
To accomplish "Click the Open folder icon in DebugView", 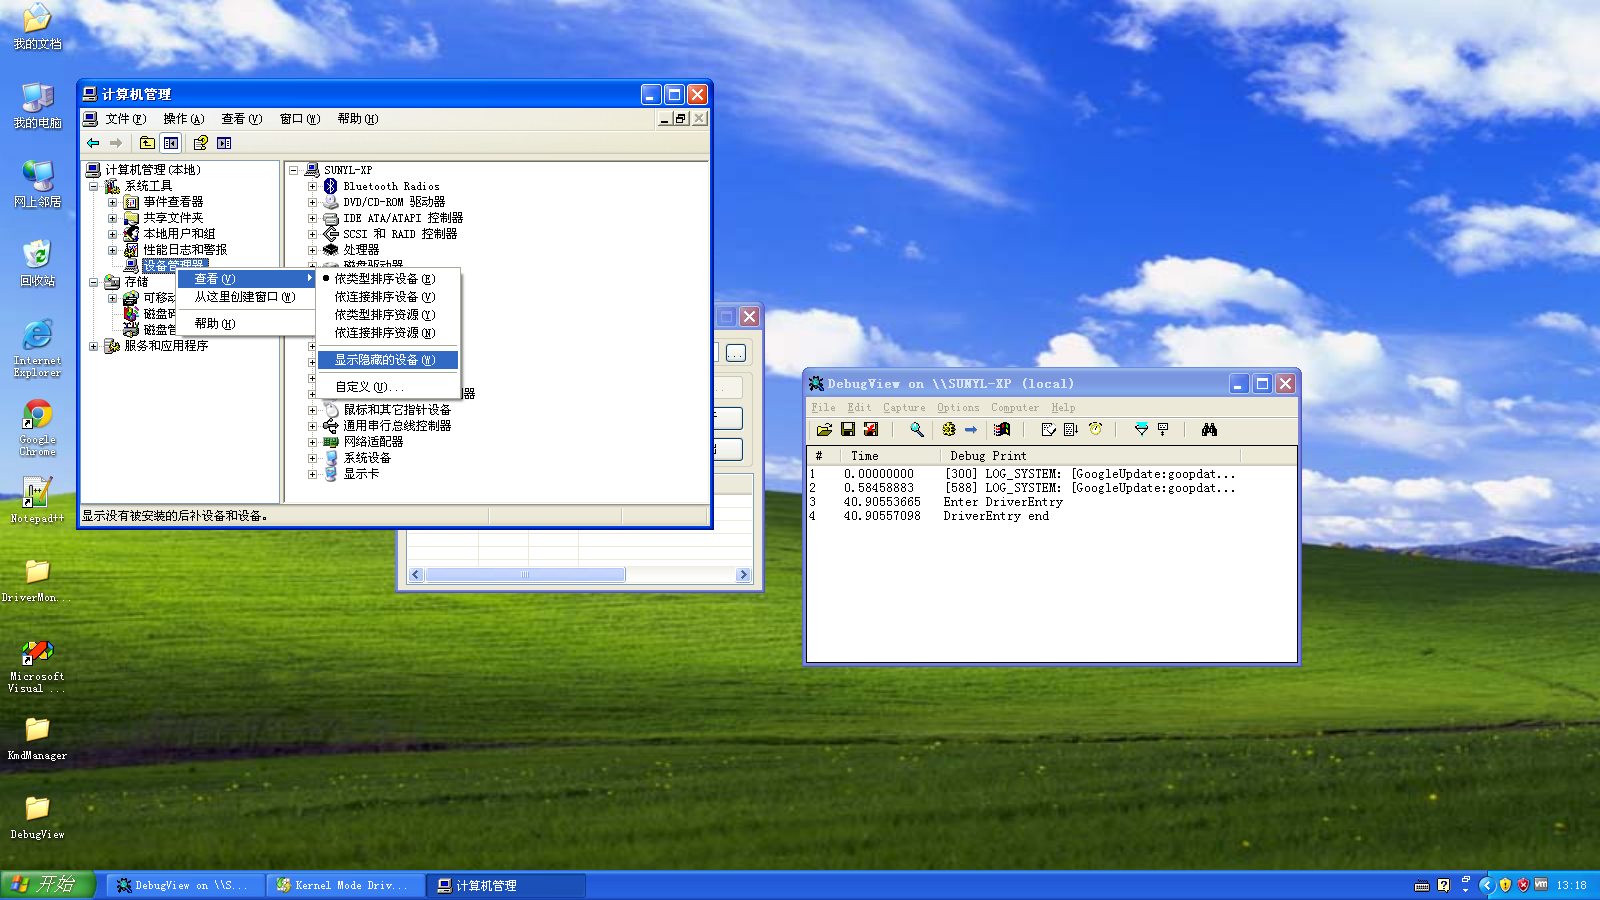I will 824,429.
